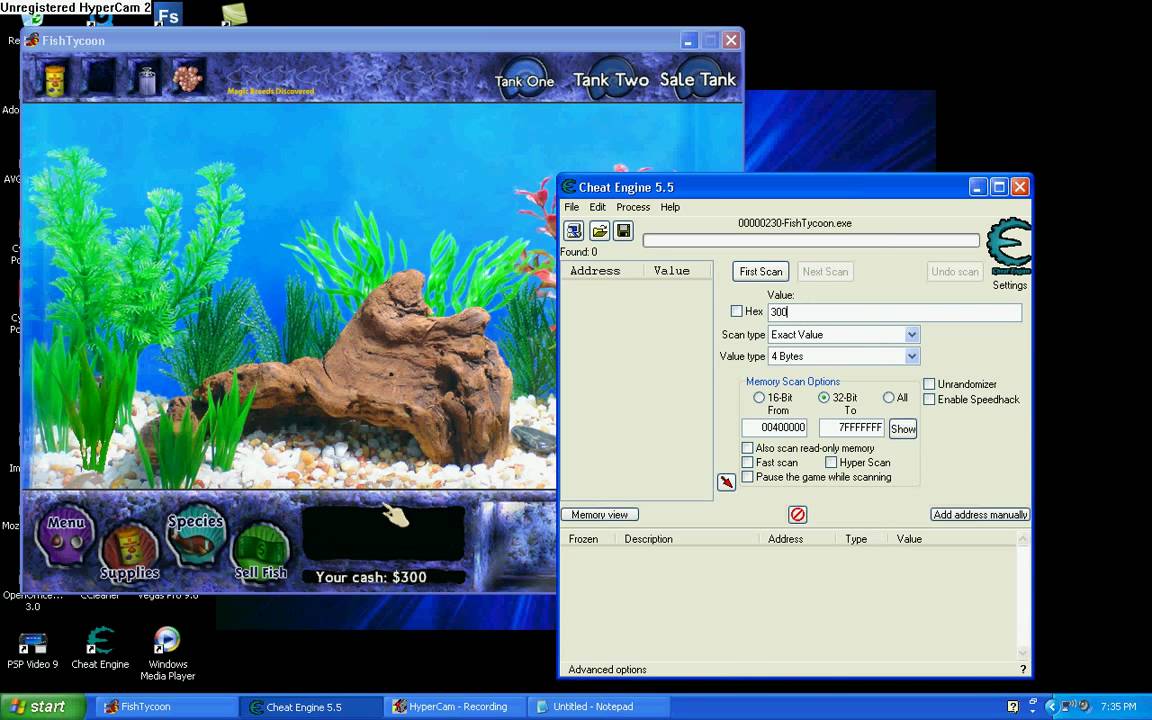The height and width of the screenshot is (720, 1152).
Task: Open the PSP Video 9 desktop shortcut
Action: point(32,650)
